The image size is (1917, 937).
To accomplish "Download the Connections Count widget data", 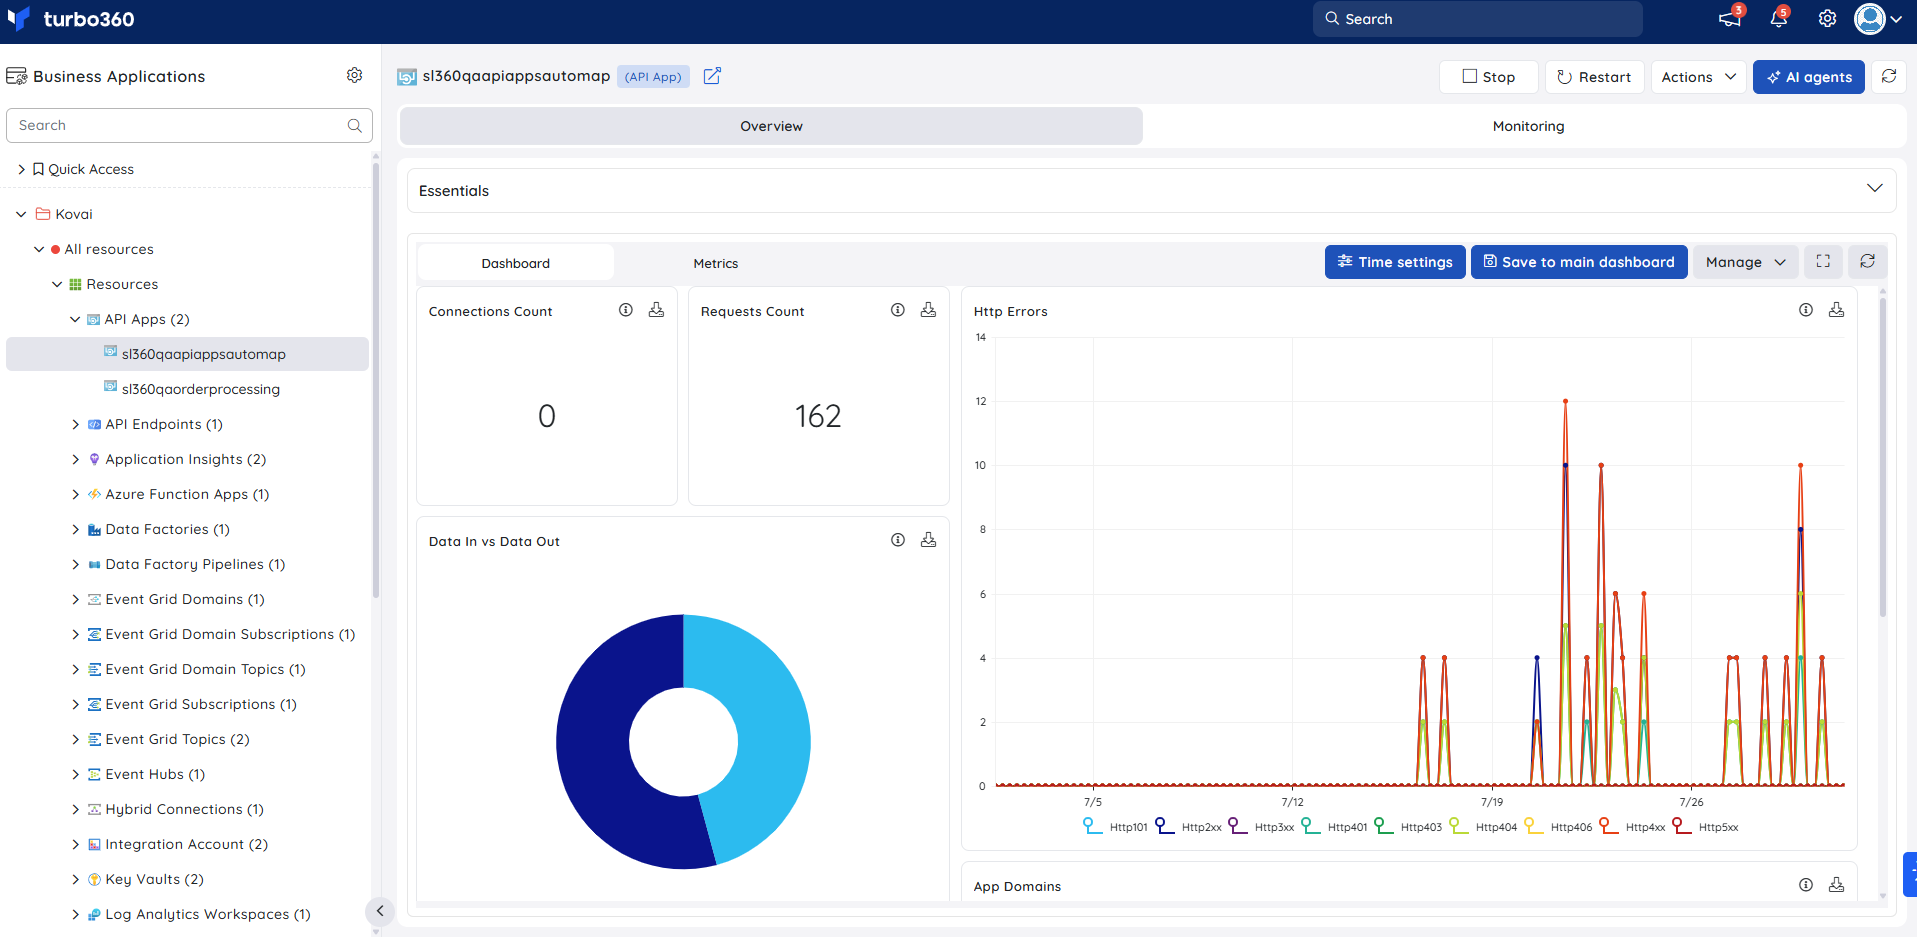I will [x=656, y=310].
